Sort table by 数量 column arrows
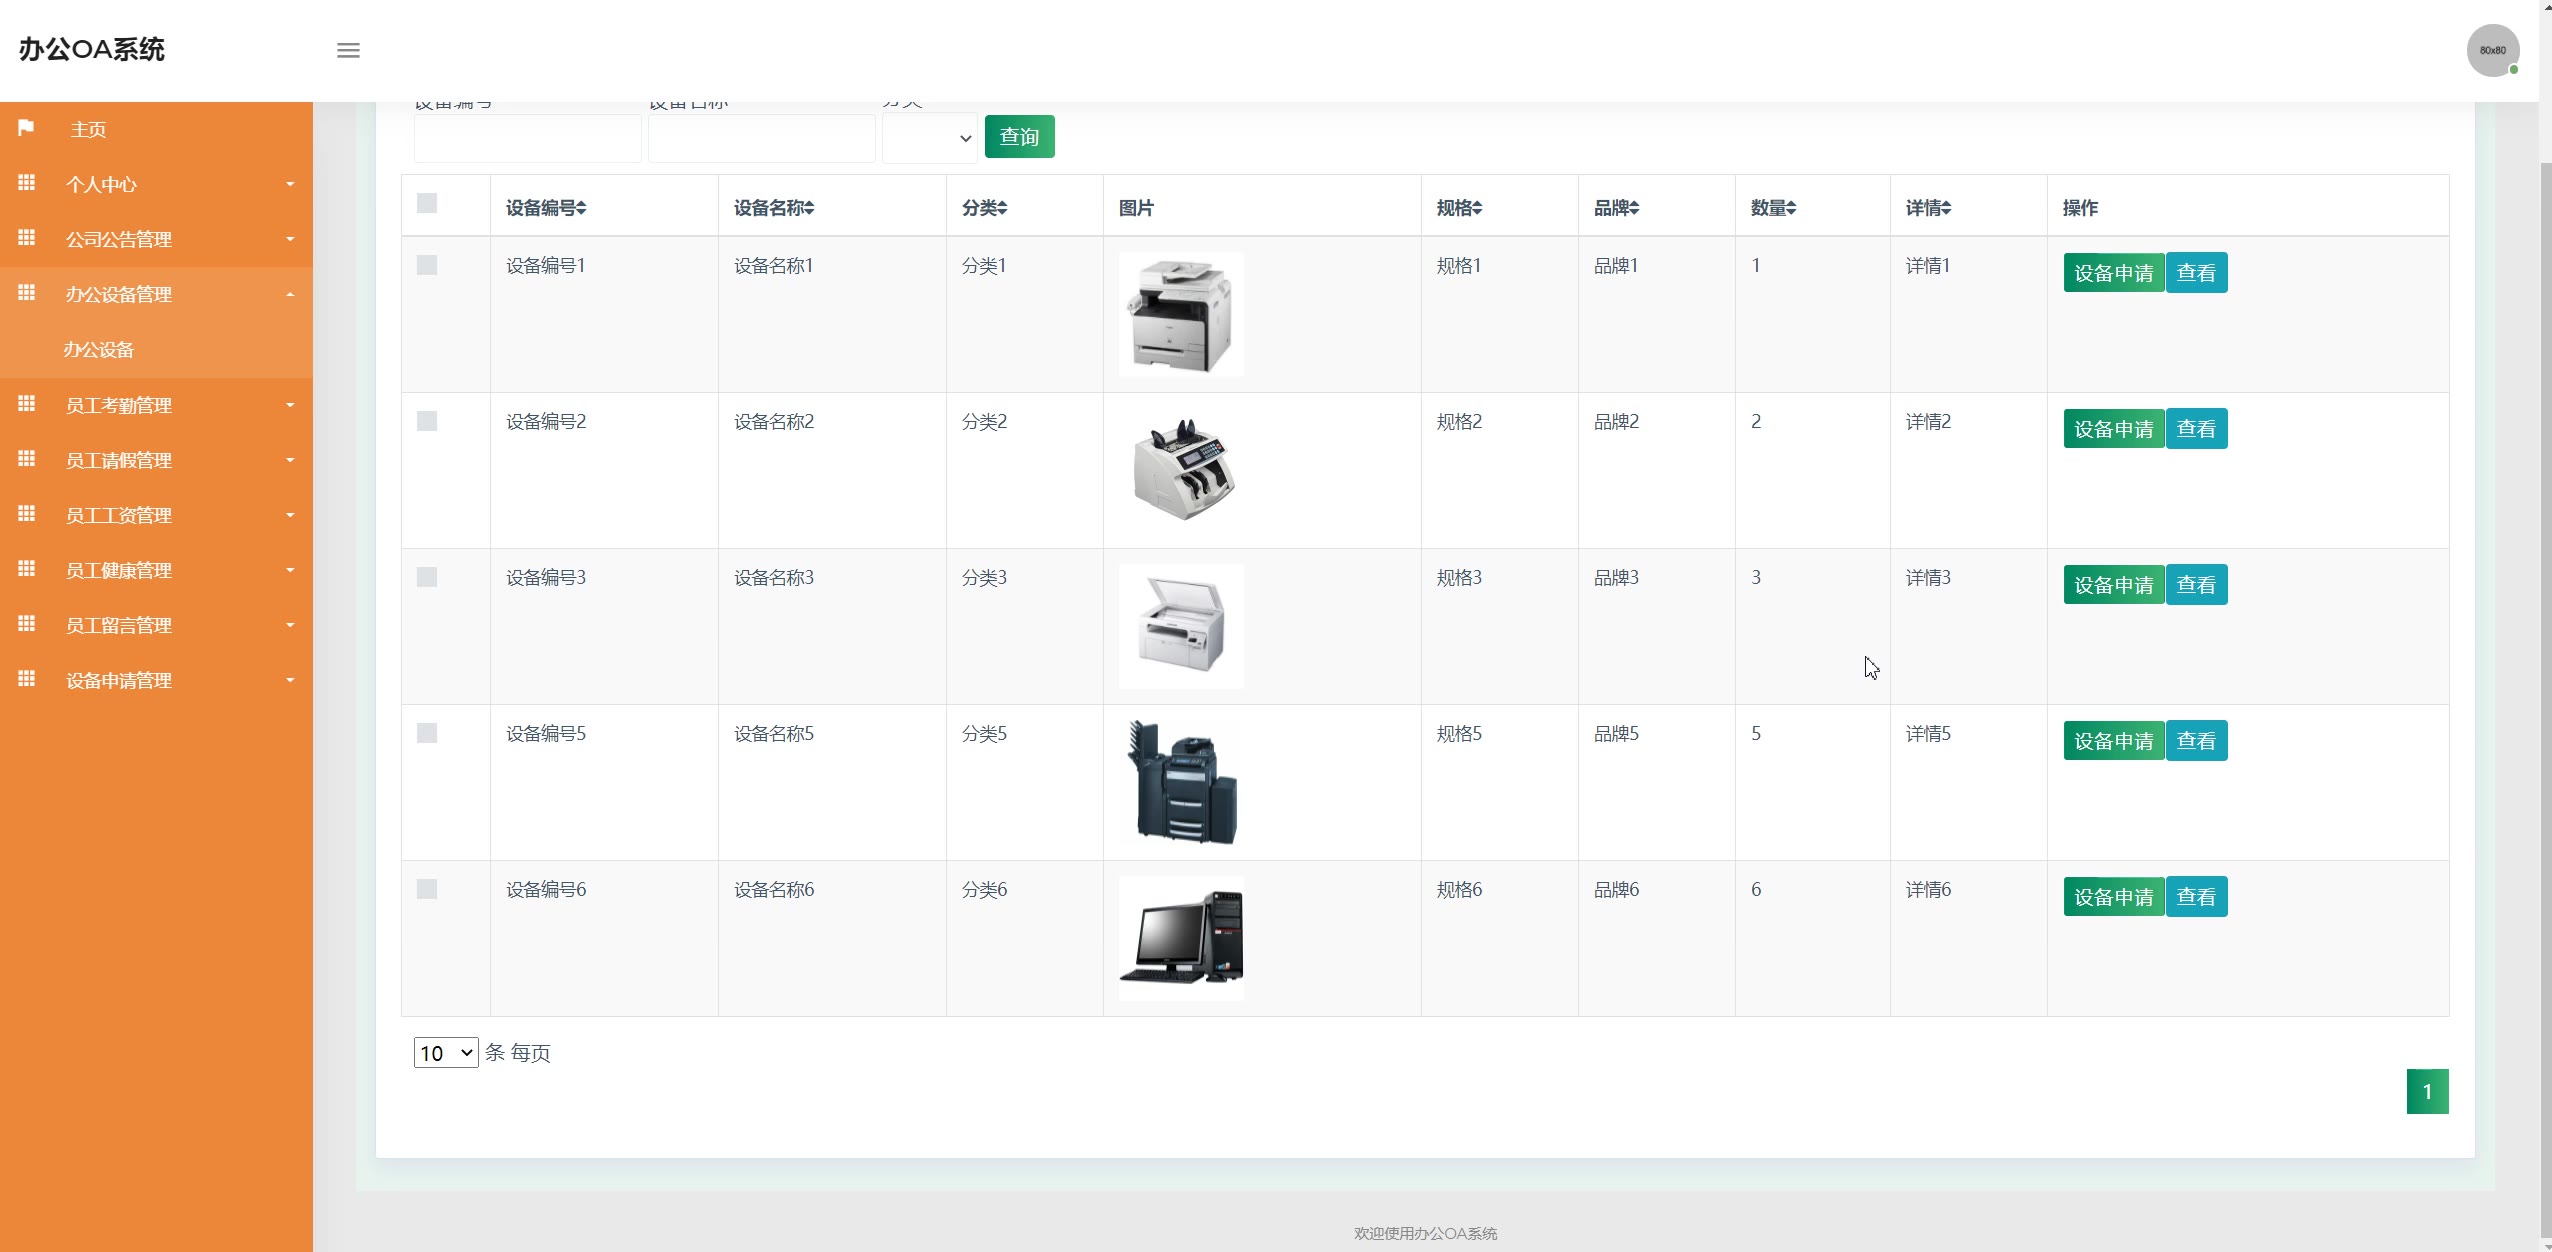The image size is (2552, 1252). click(1791, 208)
